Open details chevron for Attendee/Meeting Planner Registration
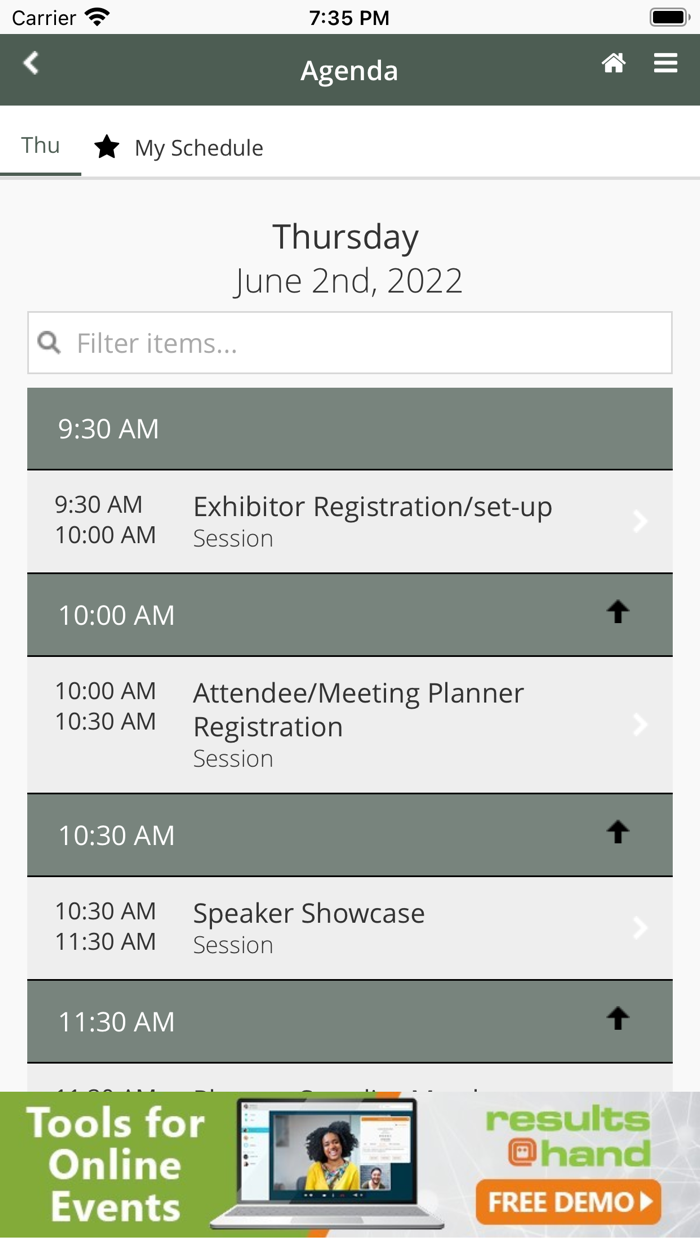This screenshot has height=1244, width=700. (x=640, y=724)
